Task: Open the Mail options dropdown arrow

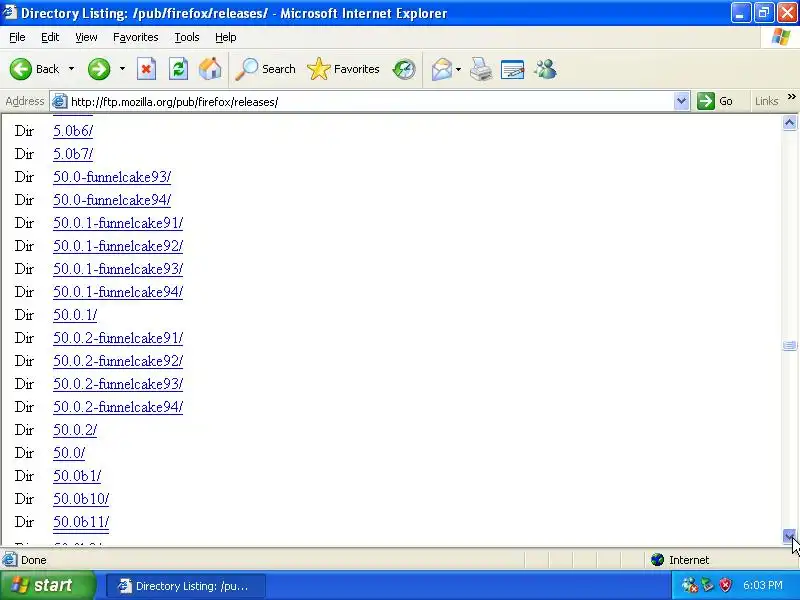Action: (458, 69)
